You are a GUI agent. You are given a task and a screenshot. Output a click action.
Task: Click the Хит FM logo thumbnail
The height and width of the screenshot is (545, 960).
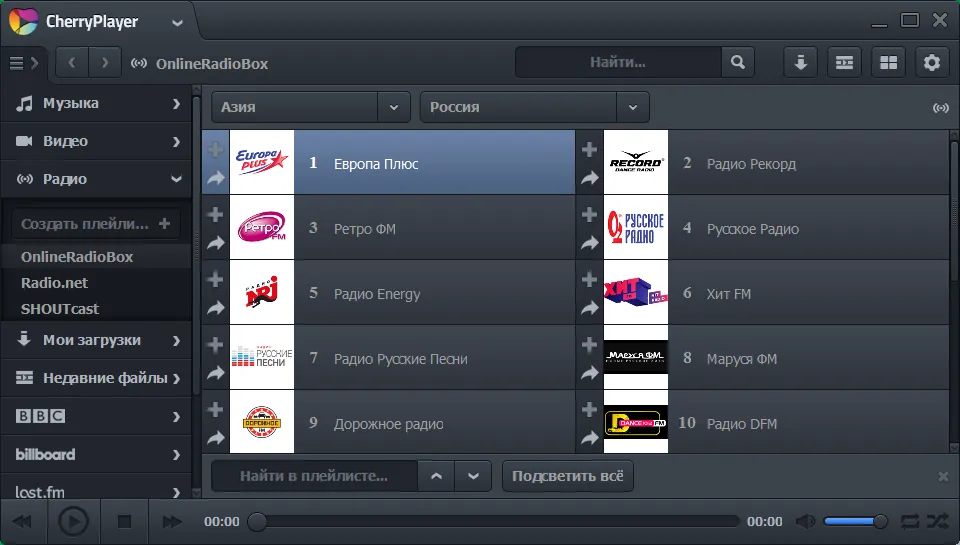tap(636, 292)
